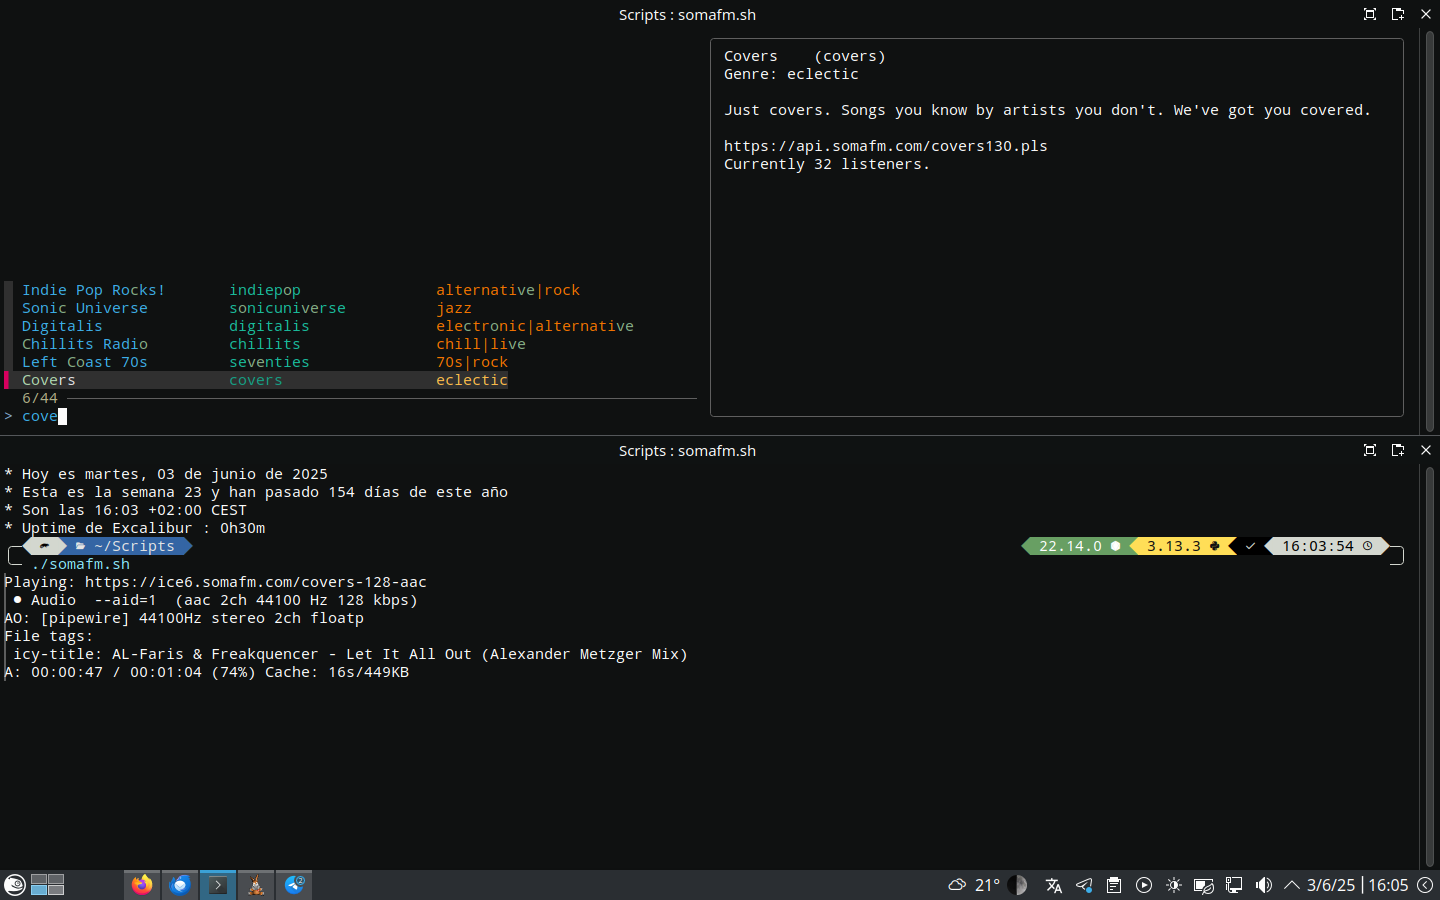Click the 'jazz' genre entry
Image resolution: width=1440 pixels, height=900 pixels.
tap(454, 308)
